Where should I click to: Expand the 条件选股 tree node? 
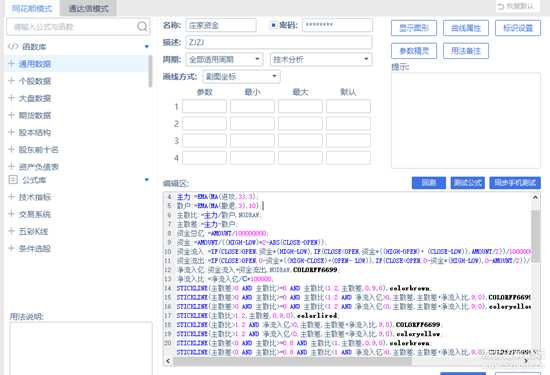point(11,248)
